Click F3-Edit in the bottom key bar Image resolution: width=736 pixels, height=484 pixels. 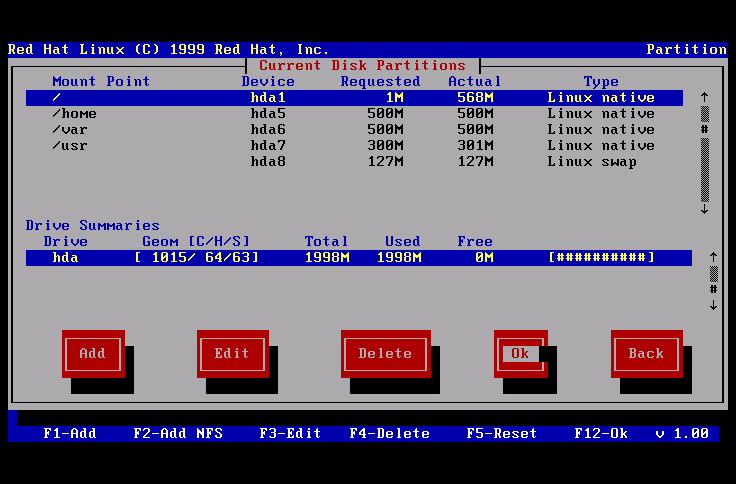click(291, 433)
